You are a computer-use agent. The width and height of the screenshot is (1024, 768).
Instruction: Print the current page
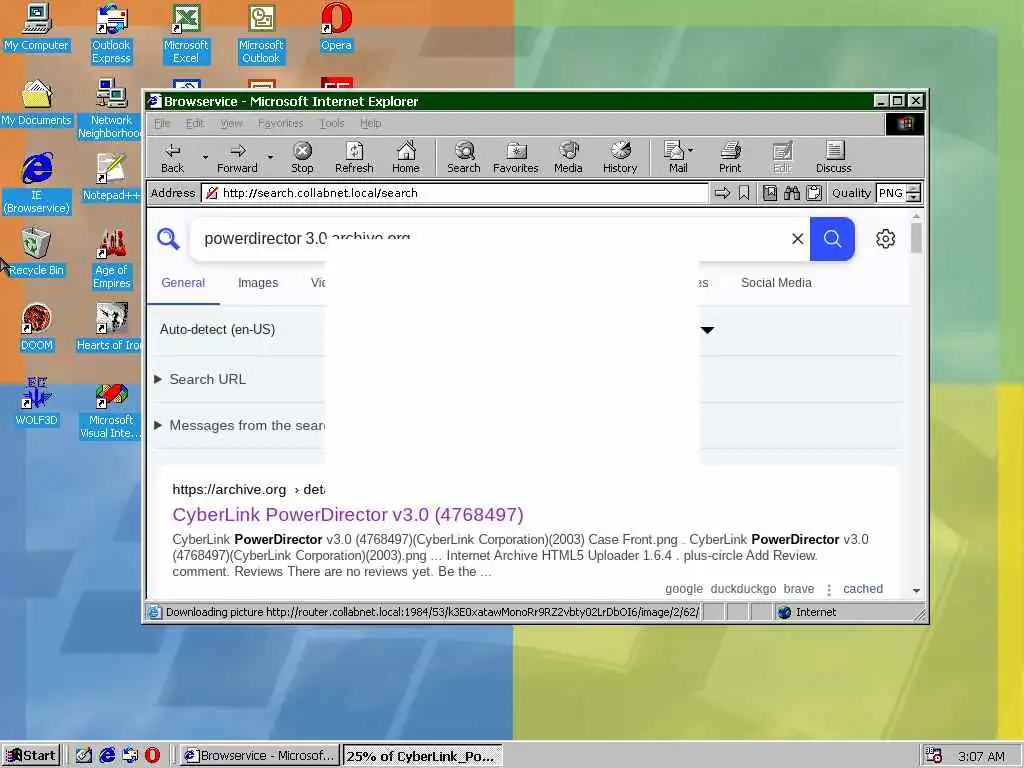[730, 158]
